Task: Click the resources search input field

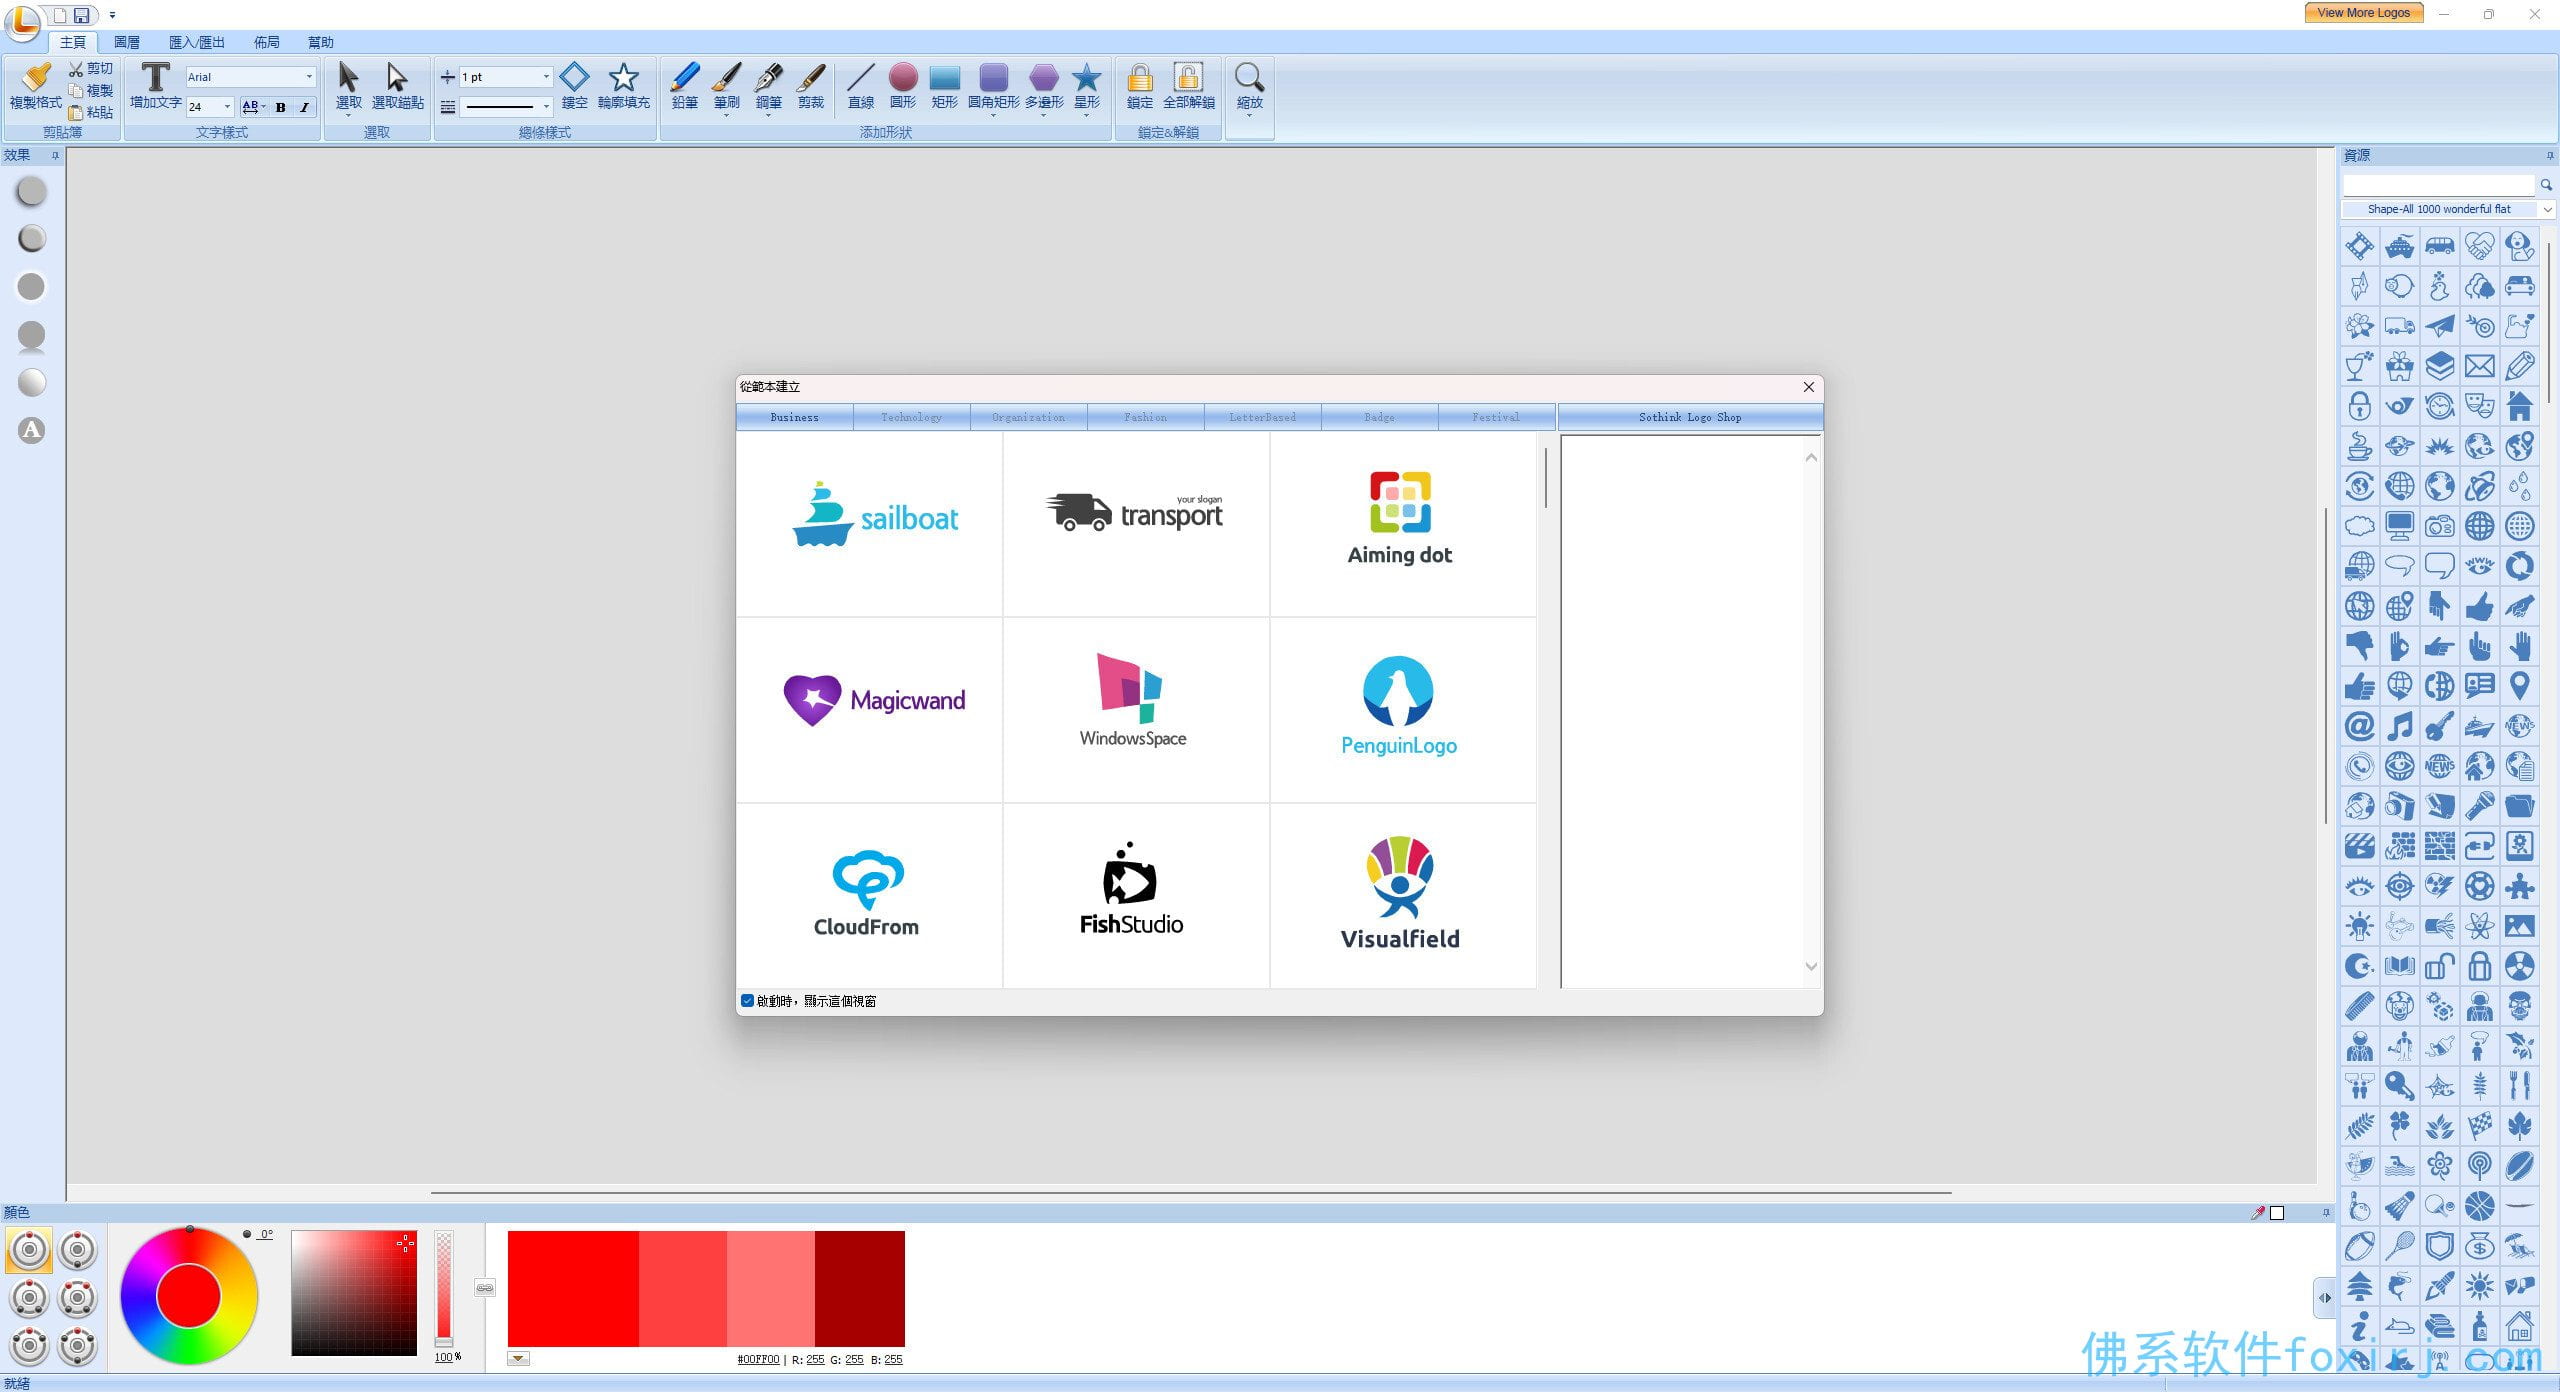Action: click(2438, 185)
